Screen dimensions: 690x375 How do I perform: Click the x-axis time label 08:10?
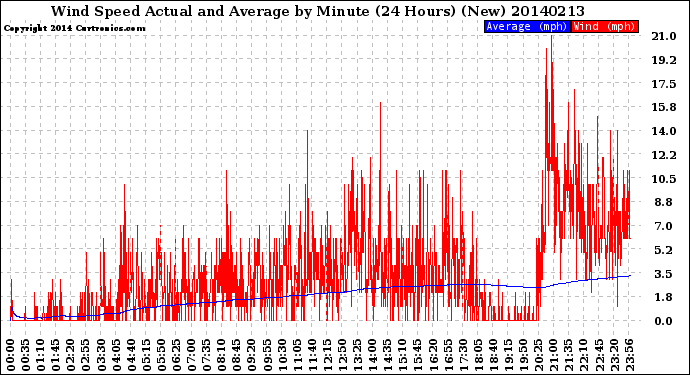click(221, 355)
